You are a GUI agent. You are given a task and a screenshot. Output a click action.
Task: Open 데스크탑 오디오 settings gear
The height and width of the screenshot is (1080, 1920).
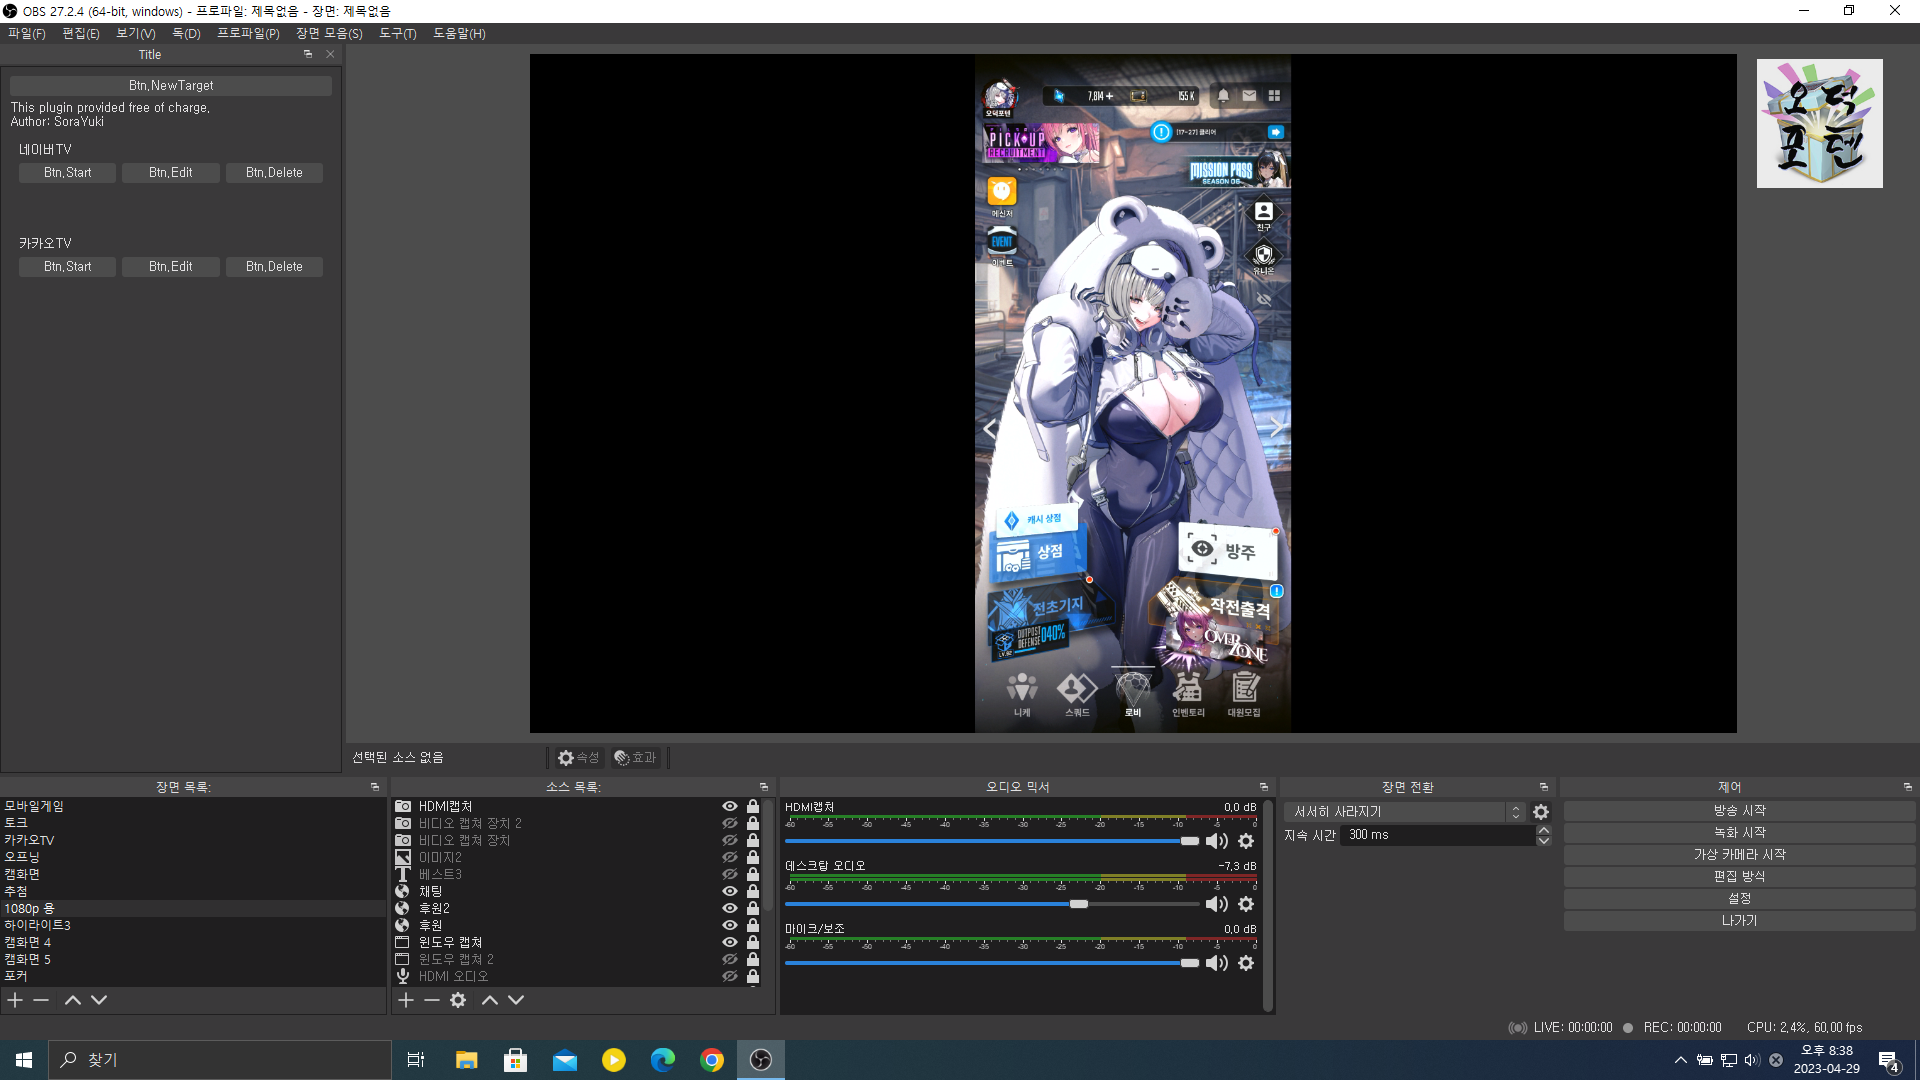tap(1246, 904)
